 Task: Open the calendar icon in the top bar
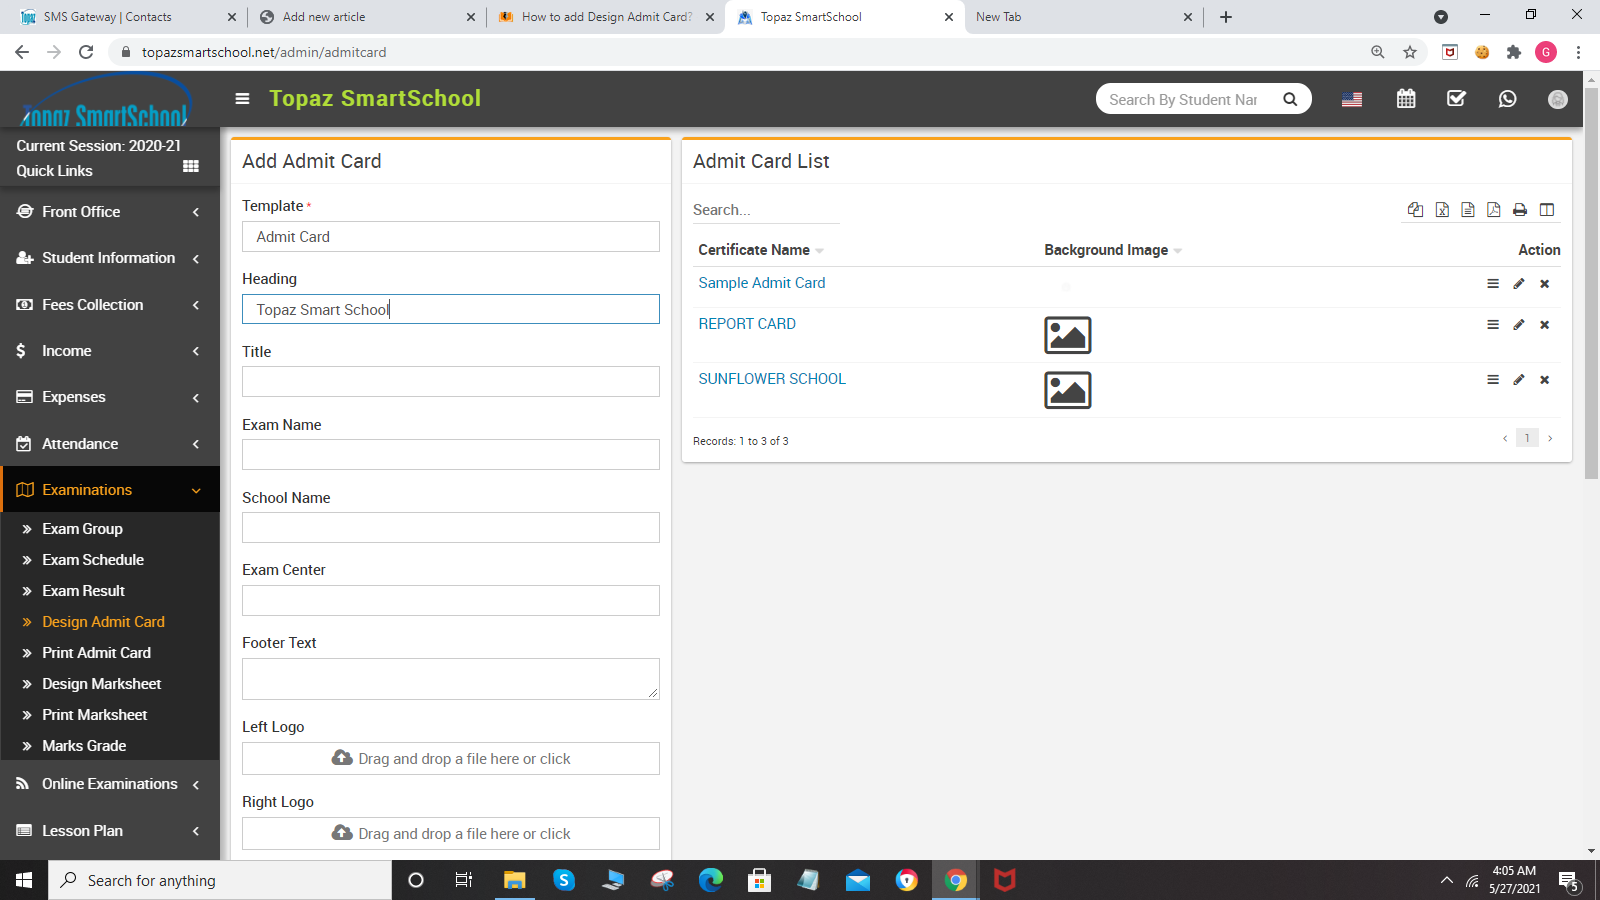[1406, 99]
